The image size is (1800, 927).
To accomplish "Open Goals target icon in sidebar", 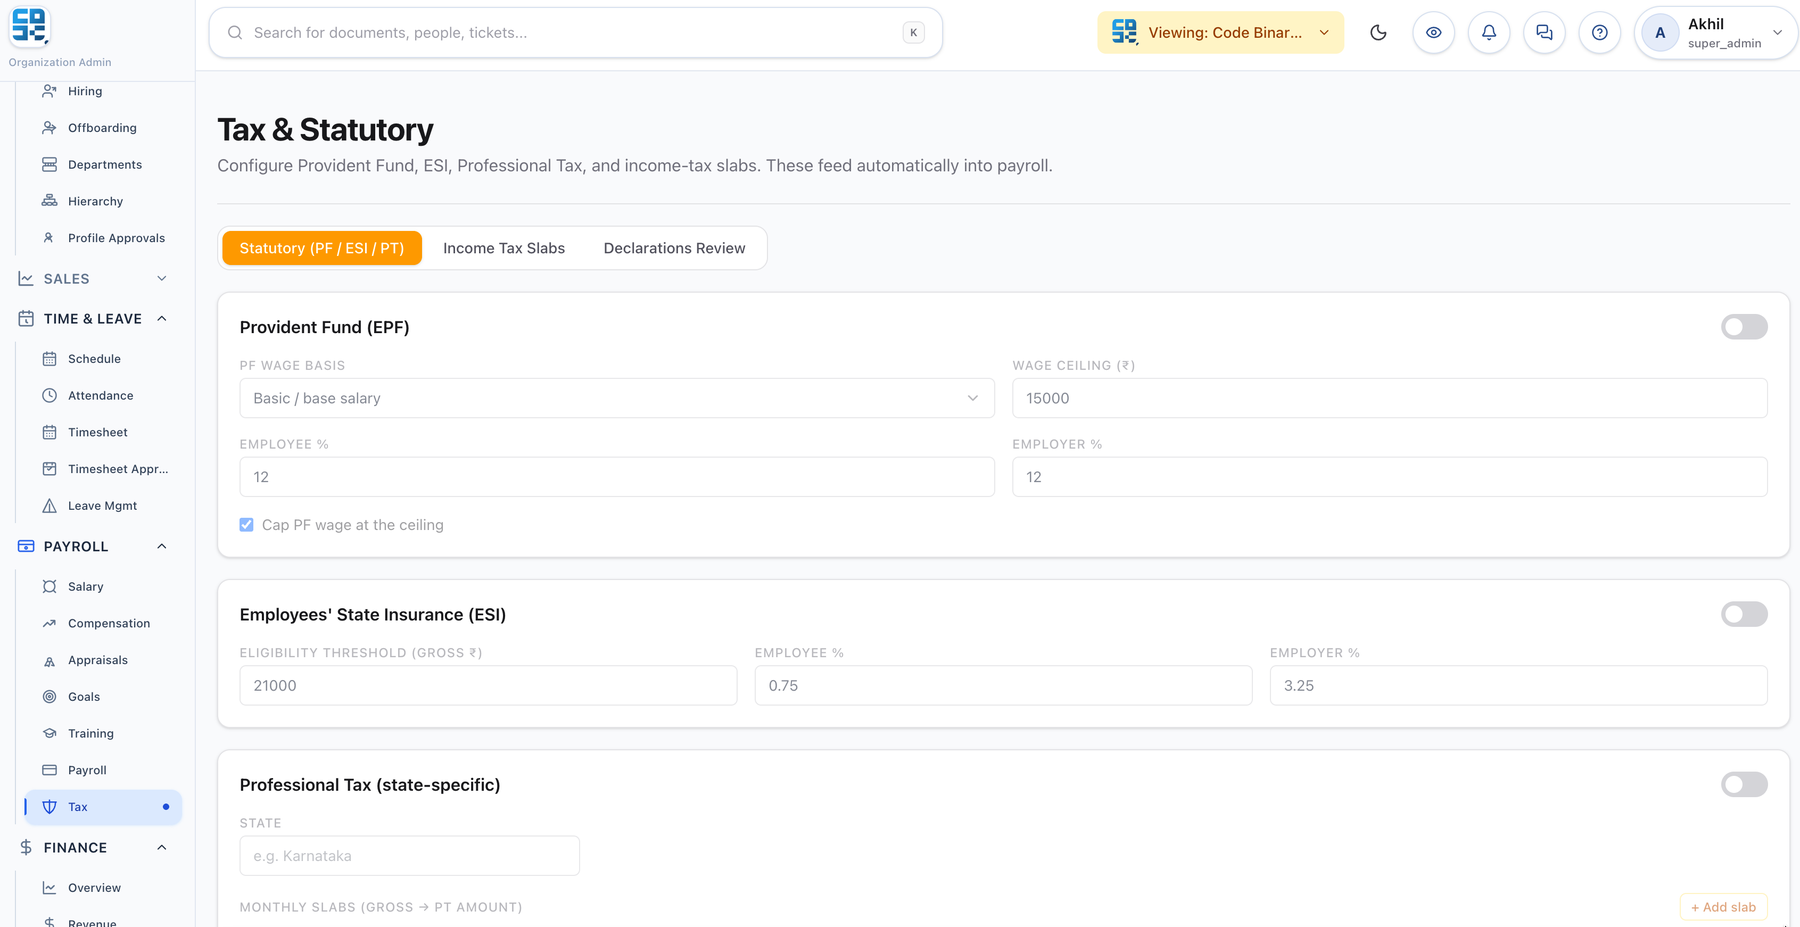I will (x=49, y=697).
